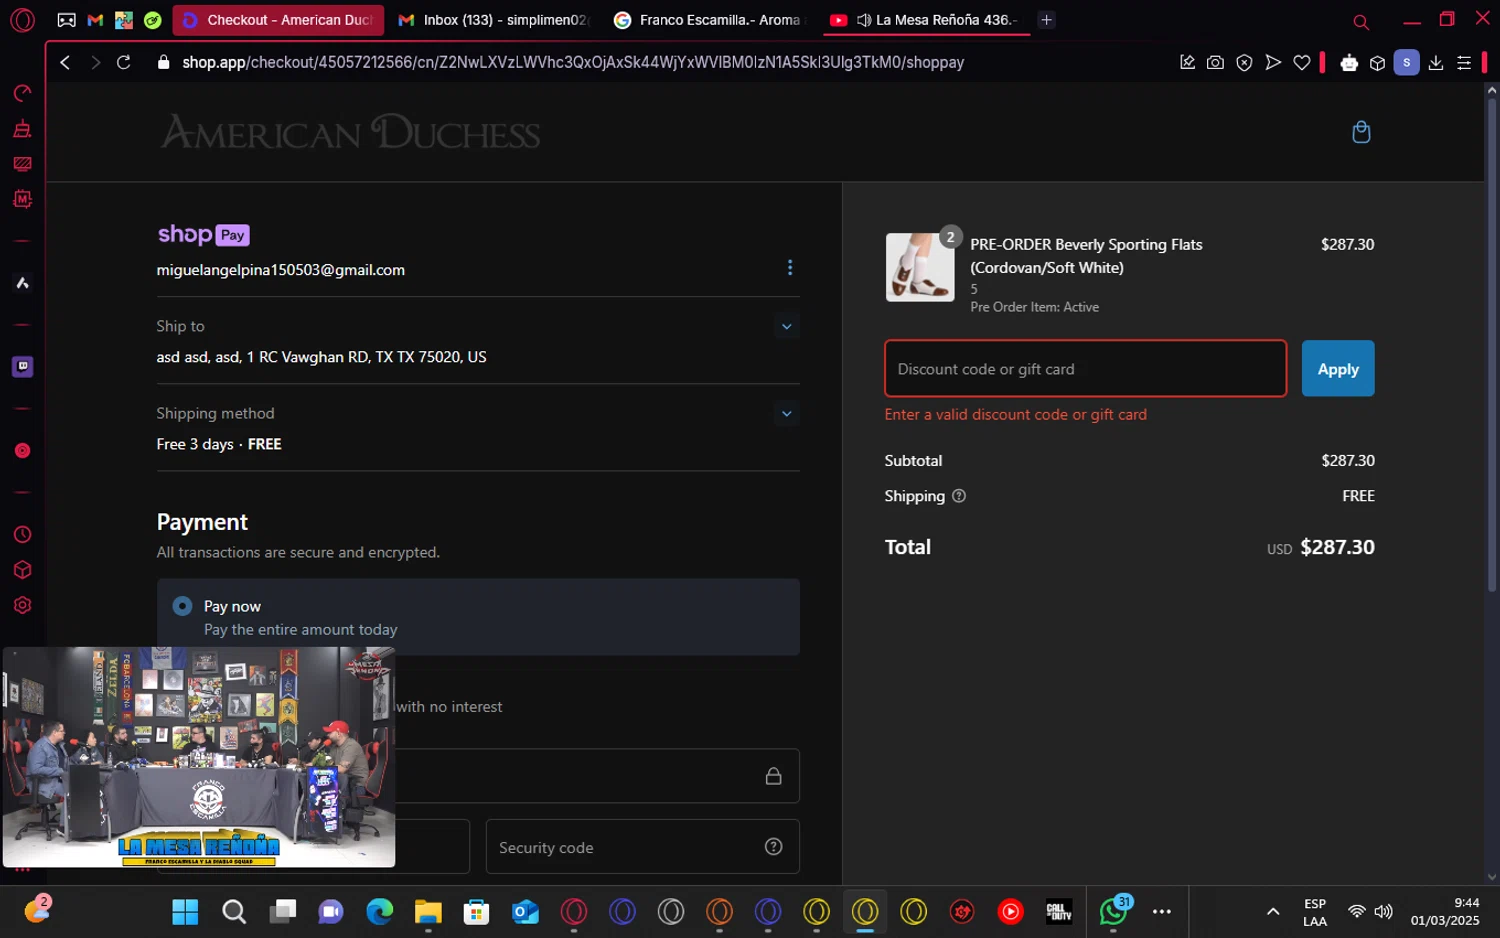
Task: Show hidden system tray icons chevron
Action: (1273, 911)
